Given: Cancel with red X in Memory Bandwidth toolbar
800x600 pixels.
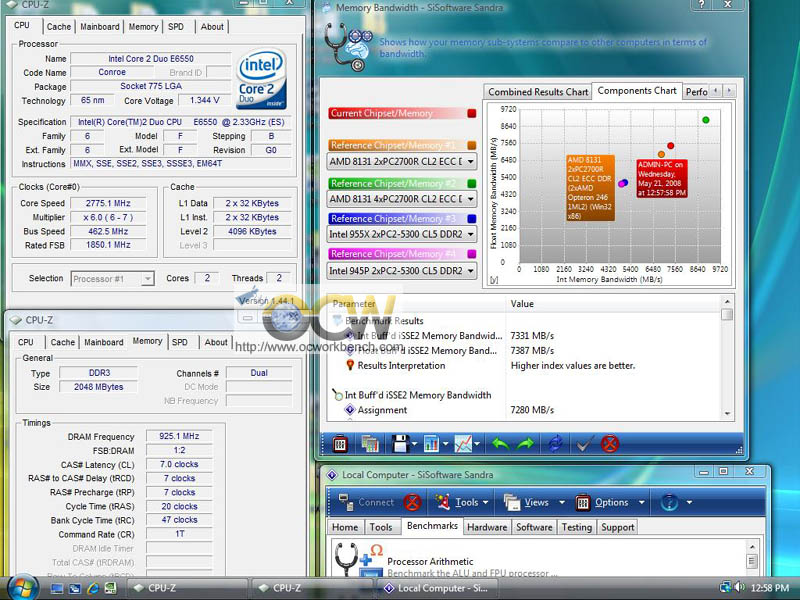Looking at the screenshot, I should (610, 444).
